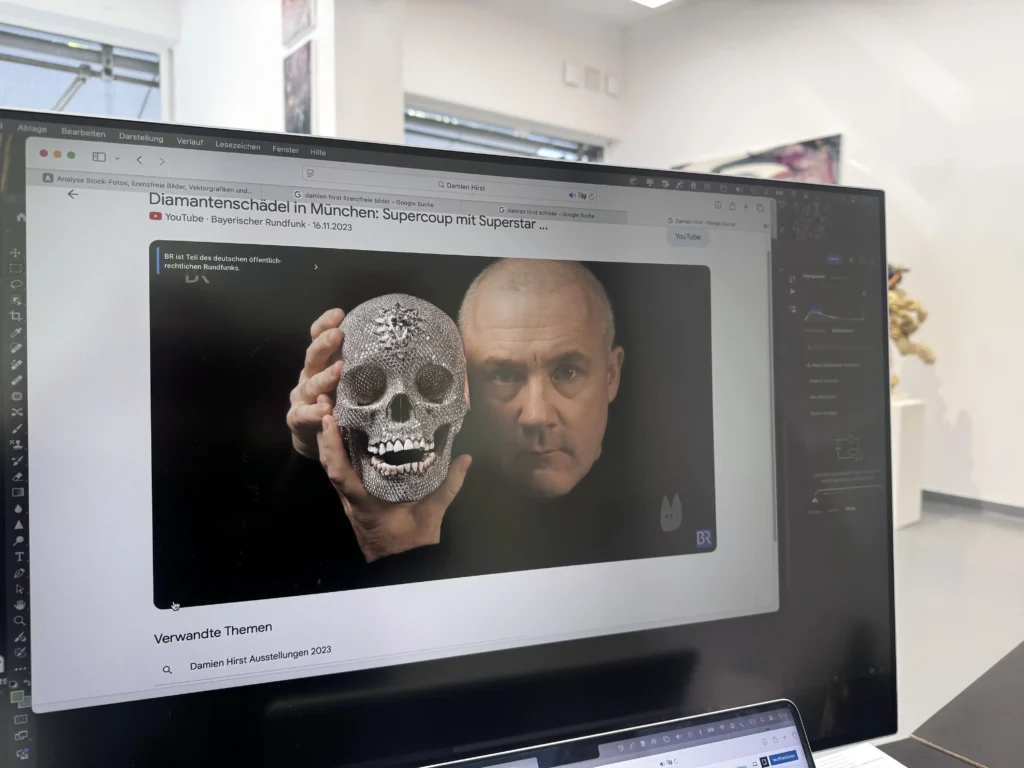Expand the BR public broadcaster info chevron
The height and width of the screenshot is (768, 1024).
(316, 266)
